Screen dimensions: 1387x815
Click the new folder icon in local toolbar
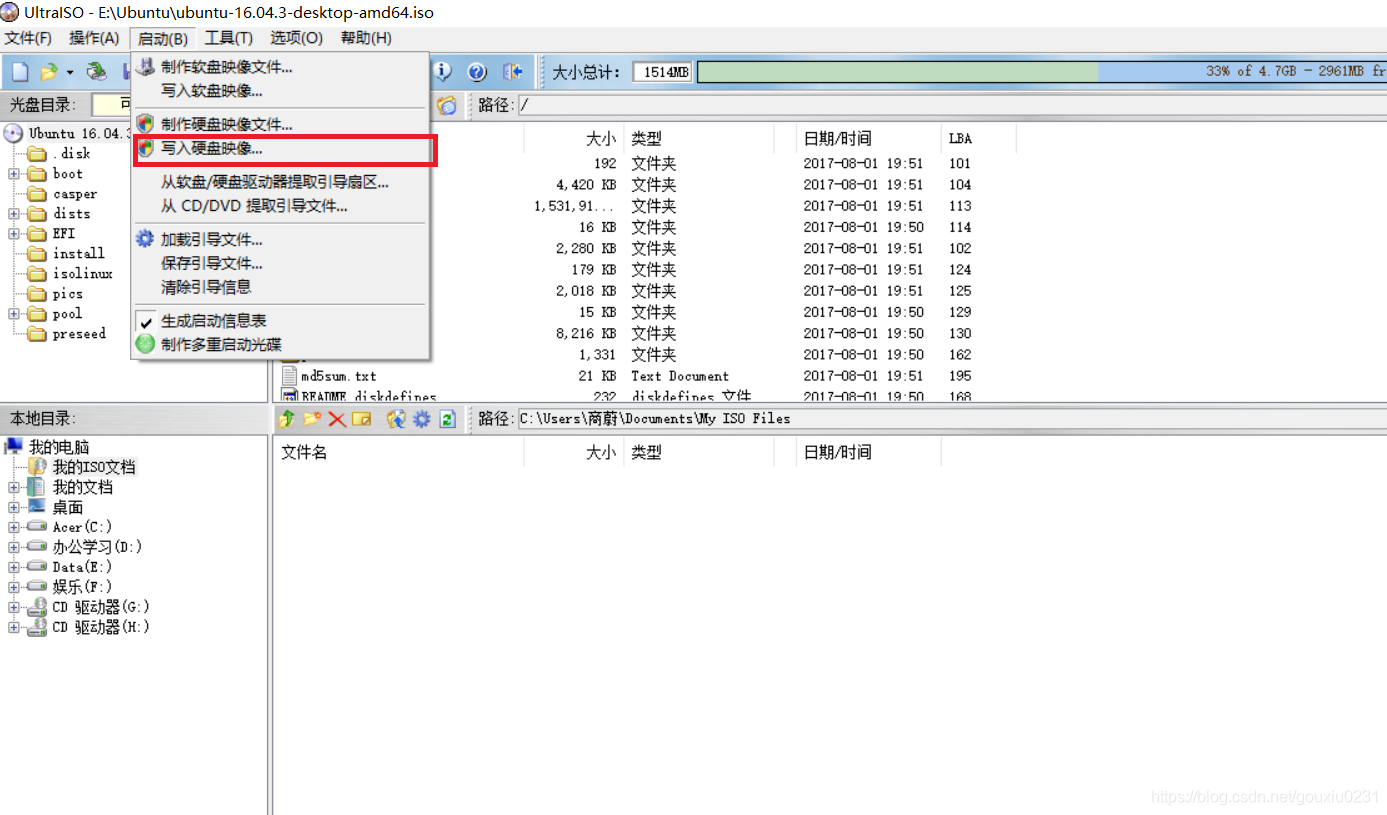[312, 419]
